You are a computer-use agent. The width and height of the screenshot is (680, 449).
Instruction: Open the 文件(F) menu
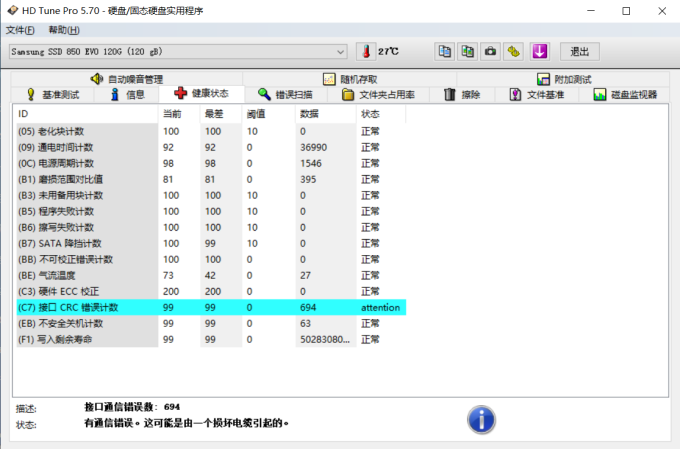(20, 30)
